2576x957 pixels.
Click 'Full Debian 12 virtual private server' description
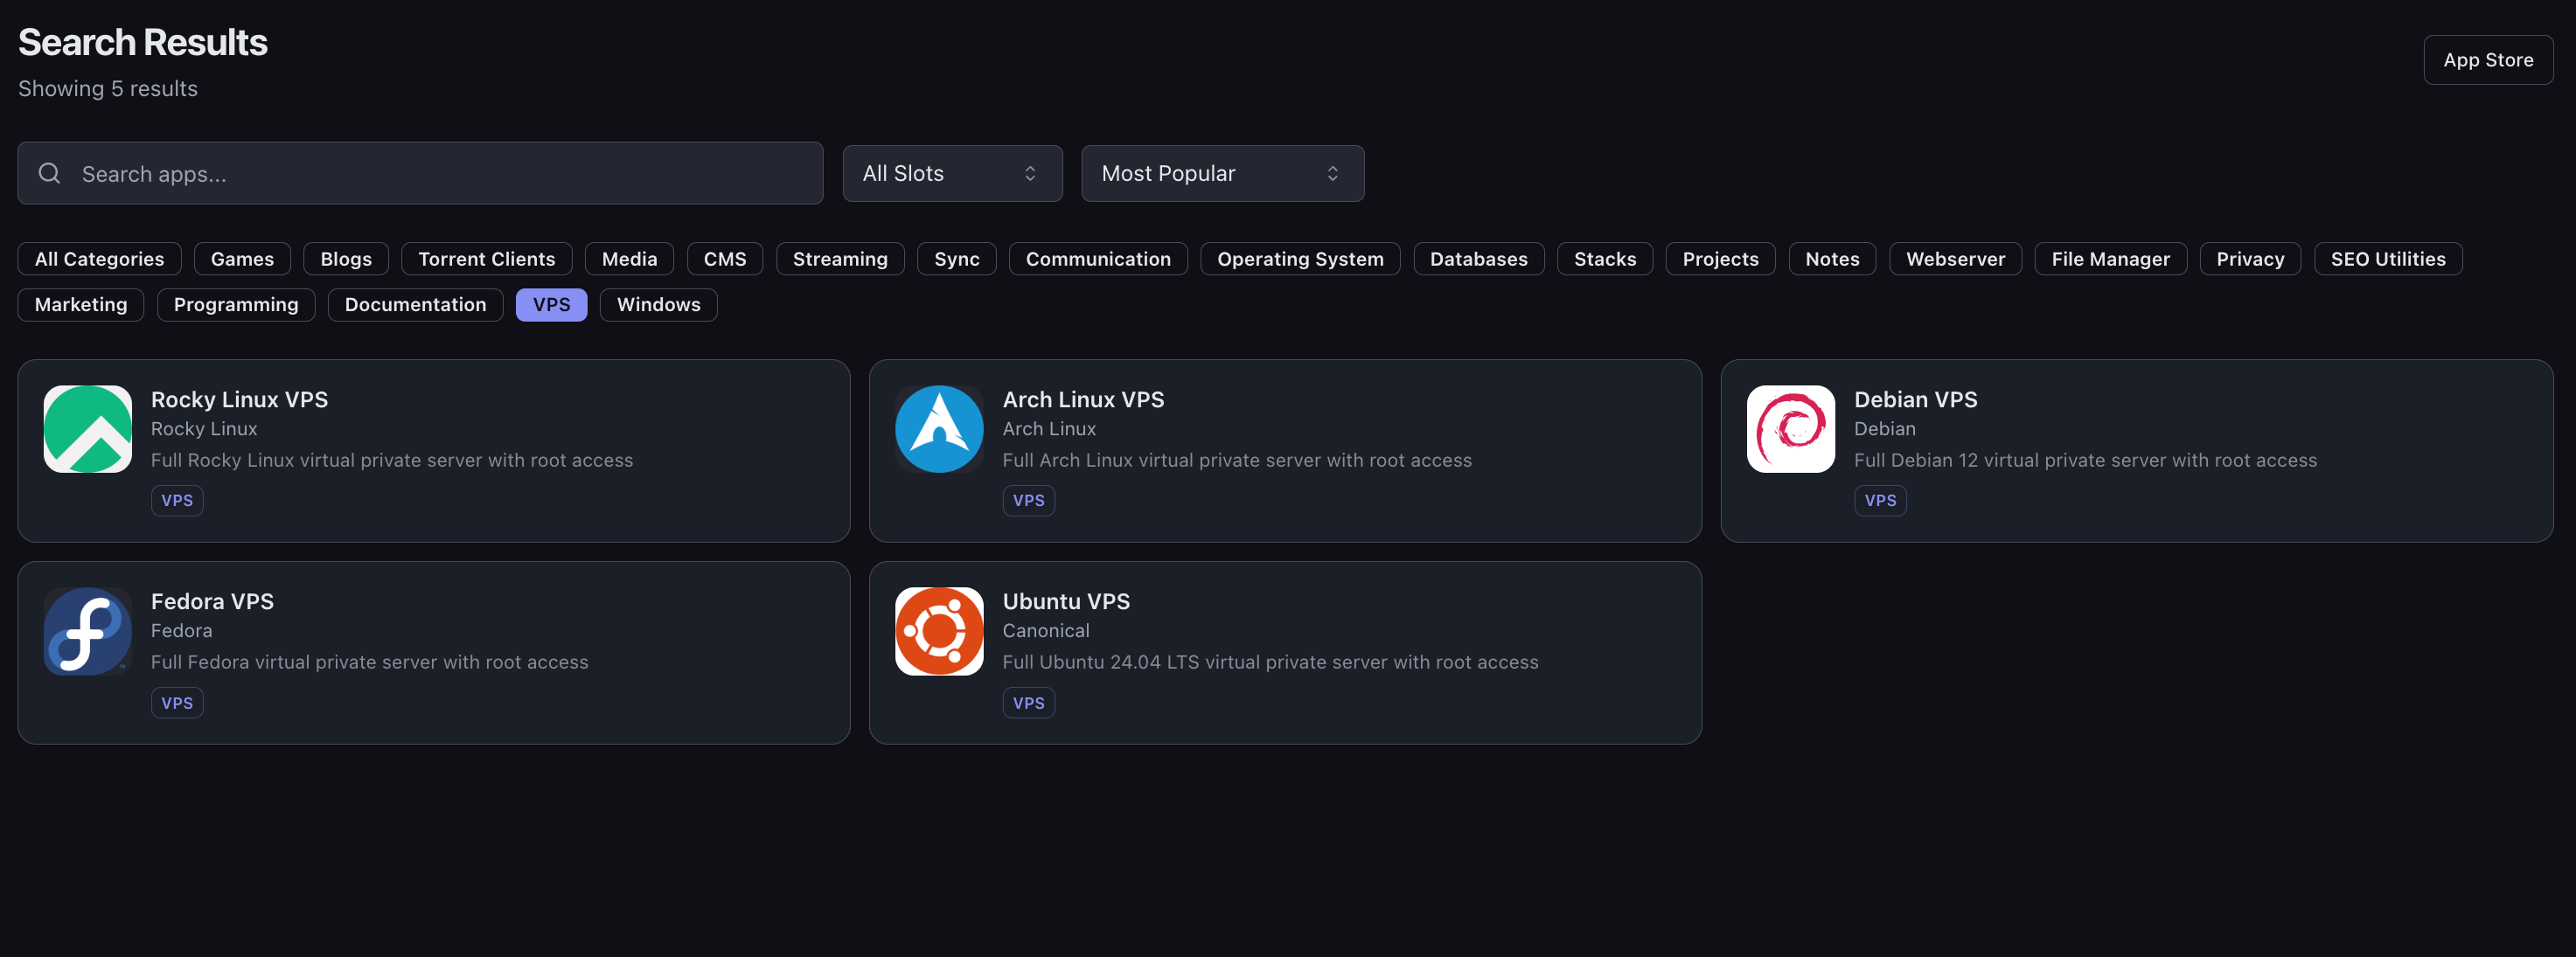click(x=2085, y=461)
